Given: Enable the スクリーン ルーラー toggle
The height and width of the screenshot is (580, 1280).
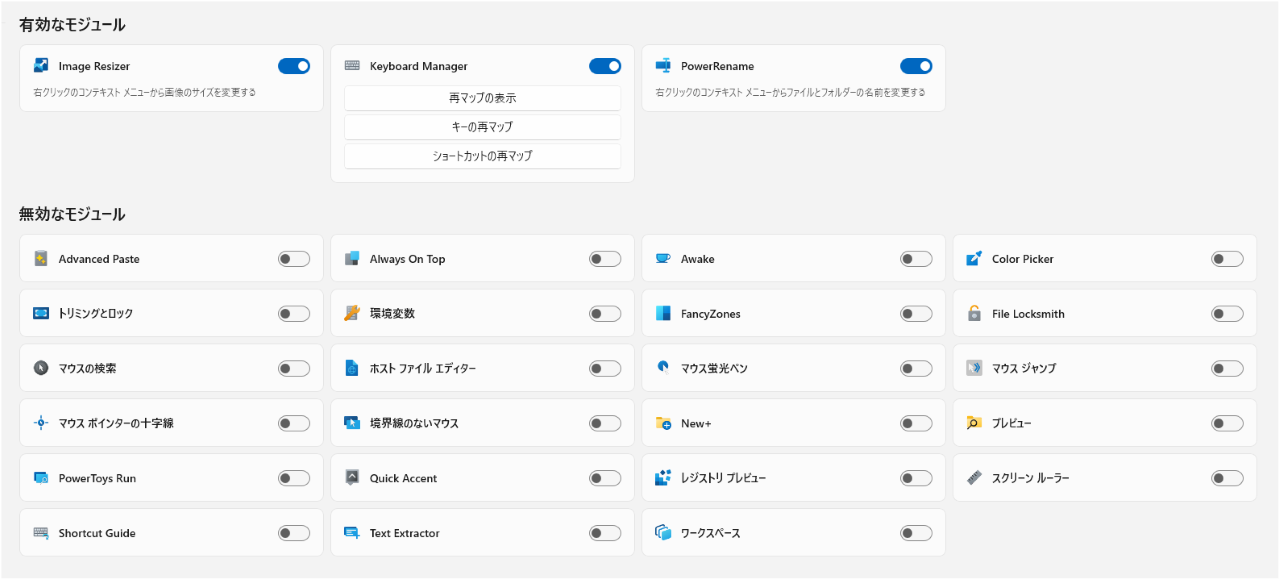Looking at the screenshot, I should pos(1227,478).
